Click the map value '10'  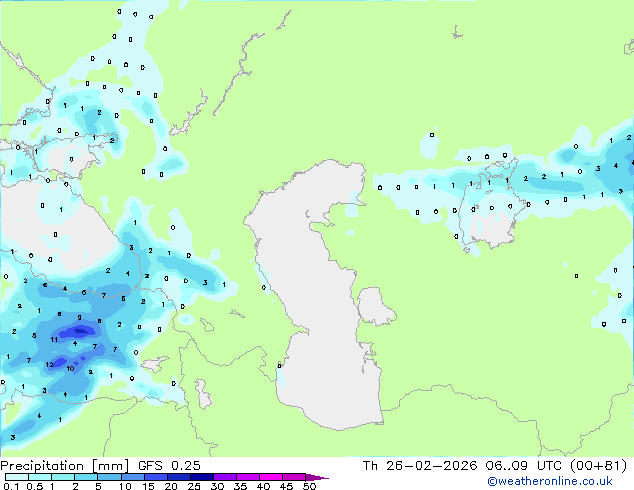[x=70, y=369]
